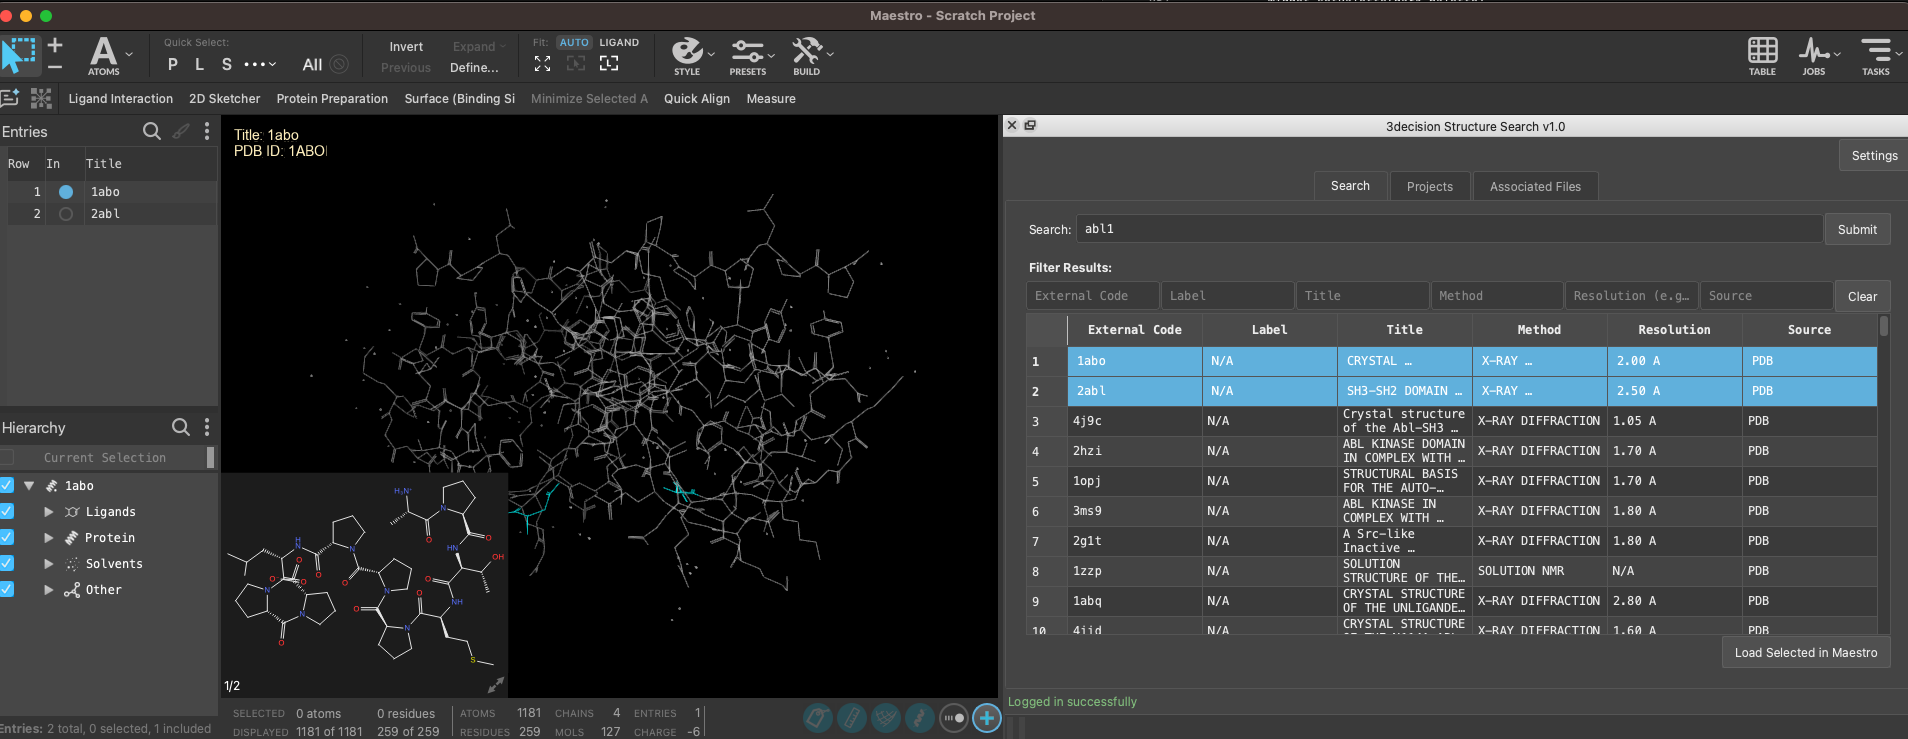
Task: Open the 2D Sketcher tool
Action: click(224, 98)
